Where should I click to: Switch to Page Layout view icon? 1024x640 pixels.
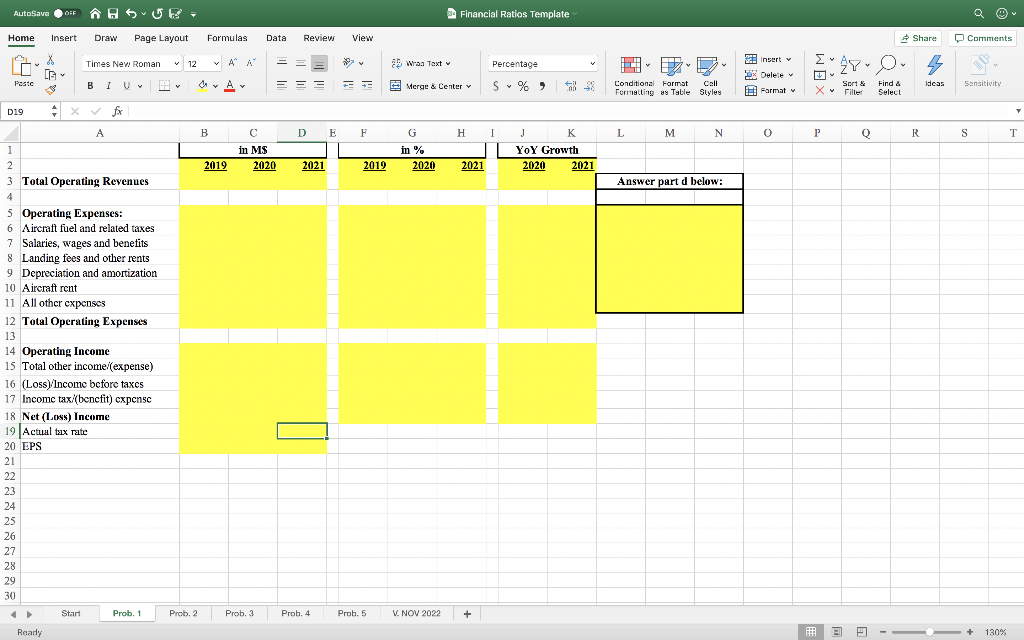tap(836, 632)
